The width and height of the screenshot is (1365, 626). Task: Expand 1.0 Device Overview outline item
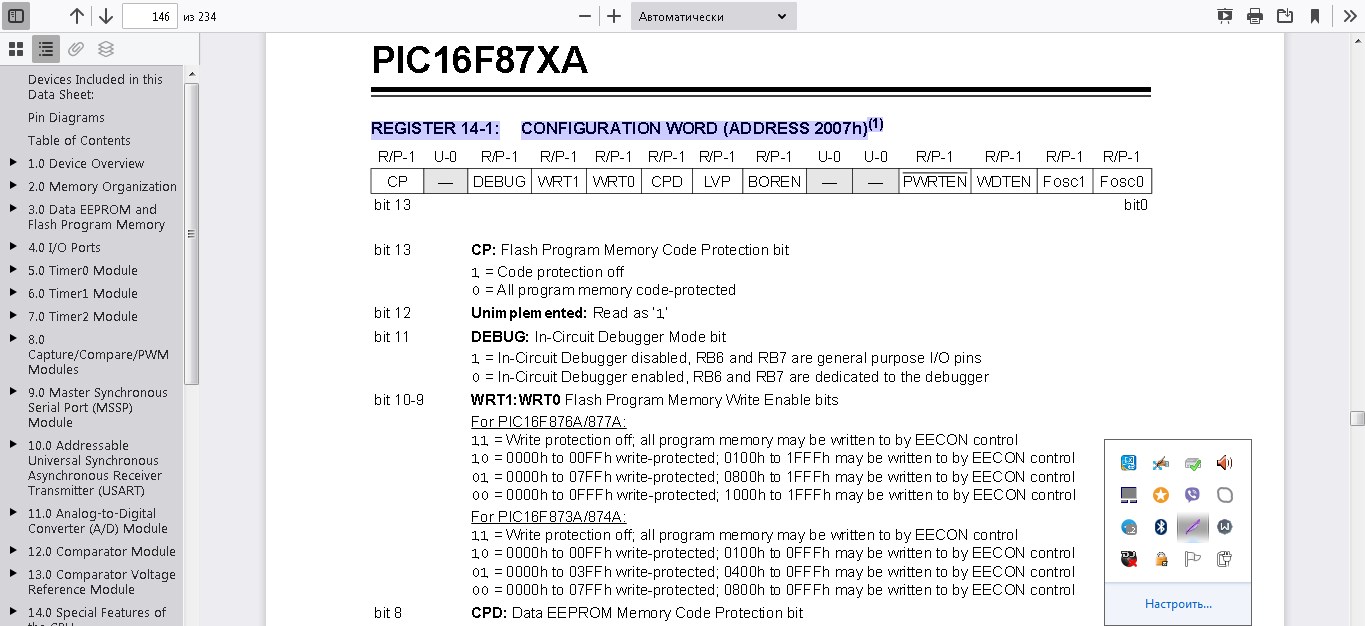13,163
